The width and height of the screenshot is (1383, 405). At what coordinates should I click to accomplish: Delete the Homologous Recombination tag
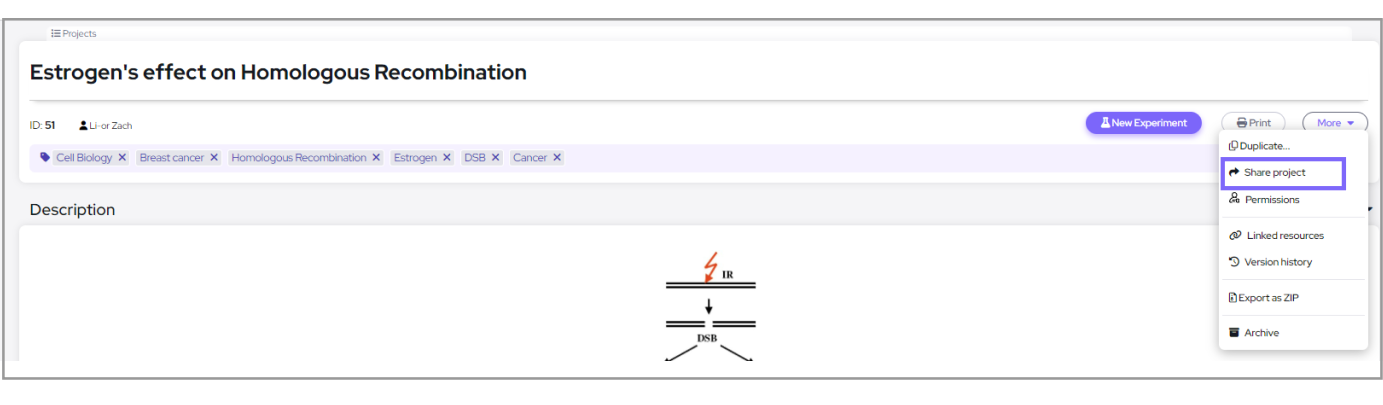pos(376,158)
